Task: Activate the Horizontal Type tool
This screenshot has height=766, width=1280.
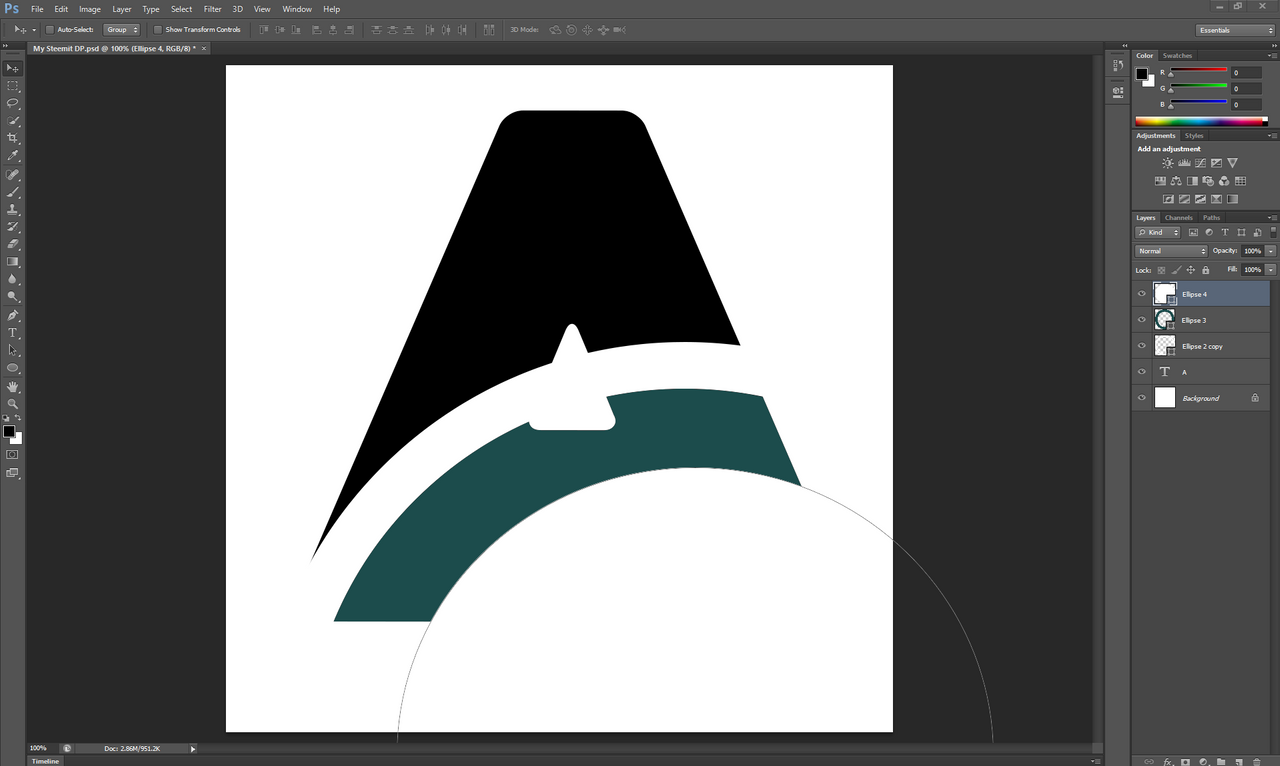Action: point(13,332)
